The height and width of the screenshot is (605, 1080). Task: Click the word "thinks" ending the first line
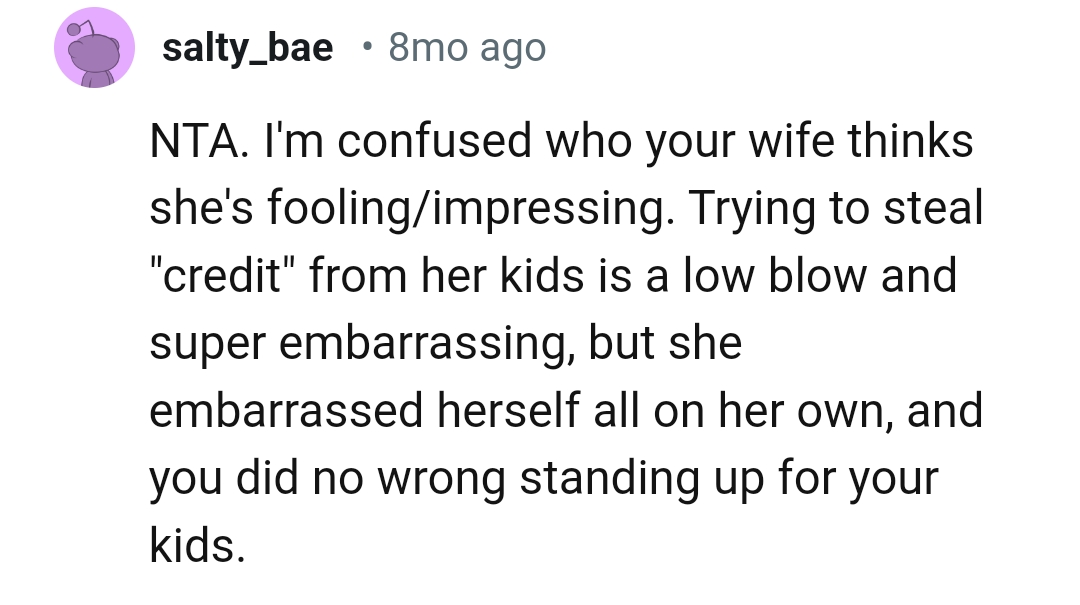(910, 142)
